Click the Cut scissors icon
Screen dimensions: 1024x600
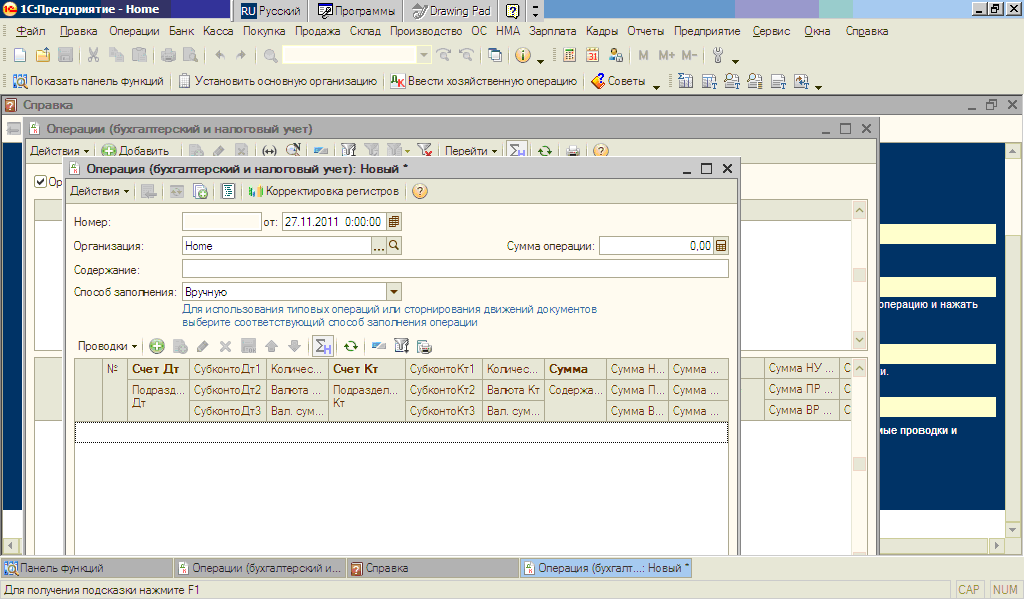[93, 55]
